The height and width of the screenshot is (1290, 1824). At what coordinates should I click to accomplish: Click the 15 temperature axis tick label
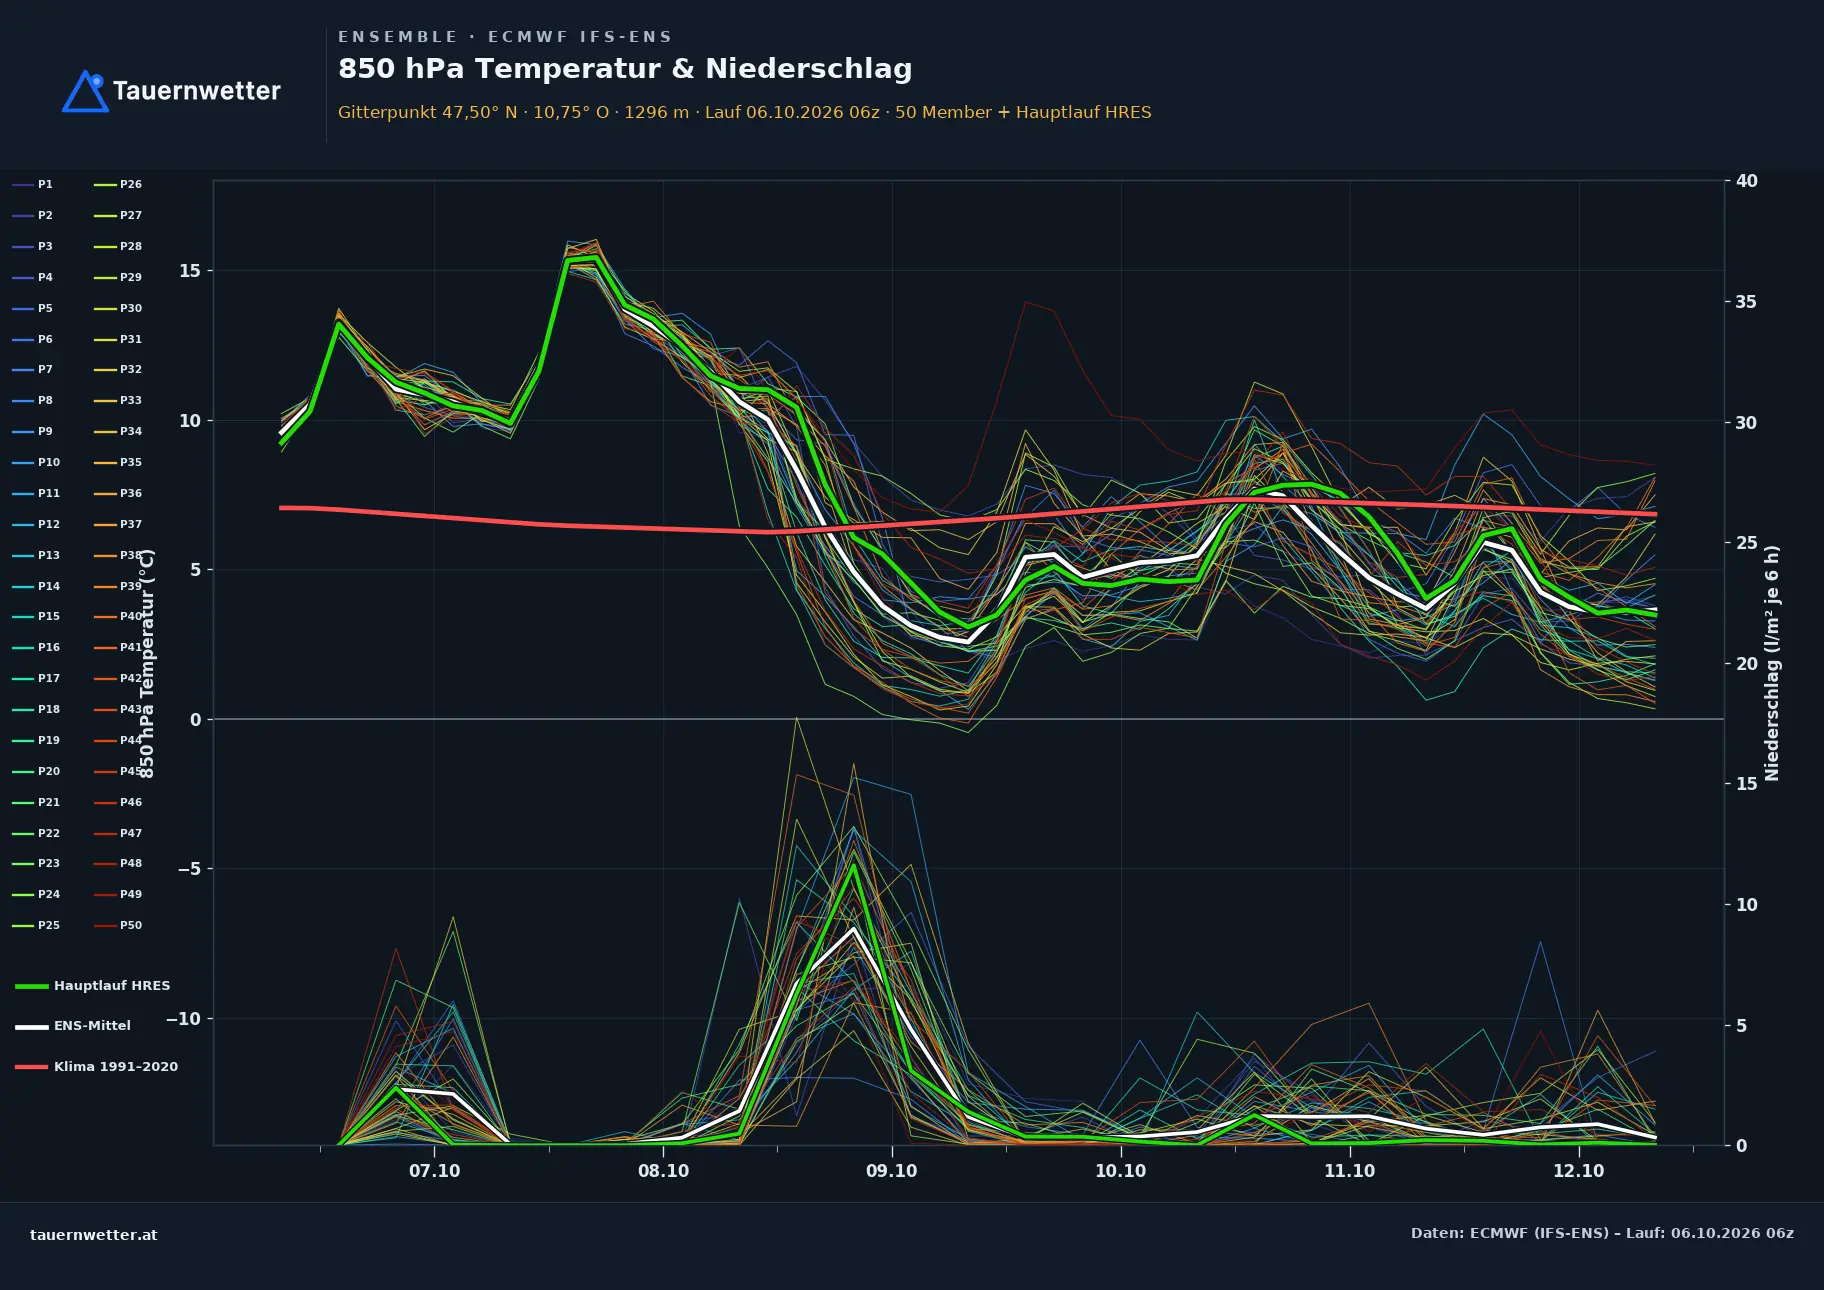click(x=190, y=271)
